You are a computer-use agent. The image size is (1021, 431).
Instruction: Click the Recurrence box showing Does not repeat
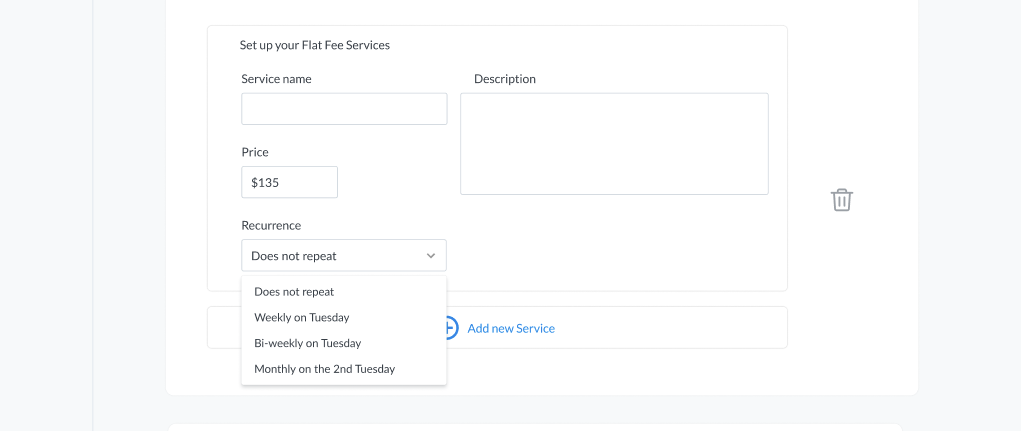pyautogui.click(x=344, y=255)
